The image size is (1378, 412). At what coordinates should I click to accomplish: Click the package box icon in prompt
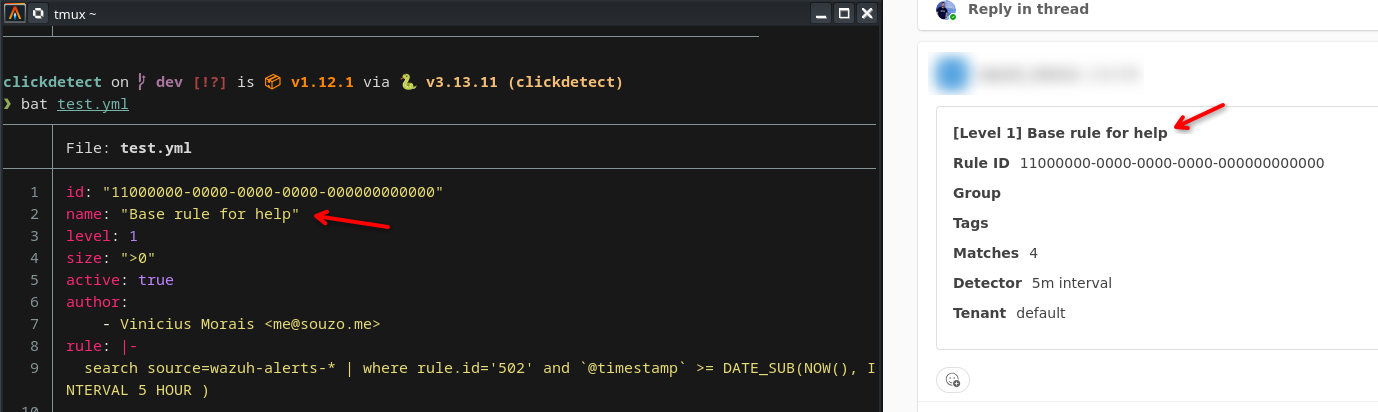(273, 82)
